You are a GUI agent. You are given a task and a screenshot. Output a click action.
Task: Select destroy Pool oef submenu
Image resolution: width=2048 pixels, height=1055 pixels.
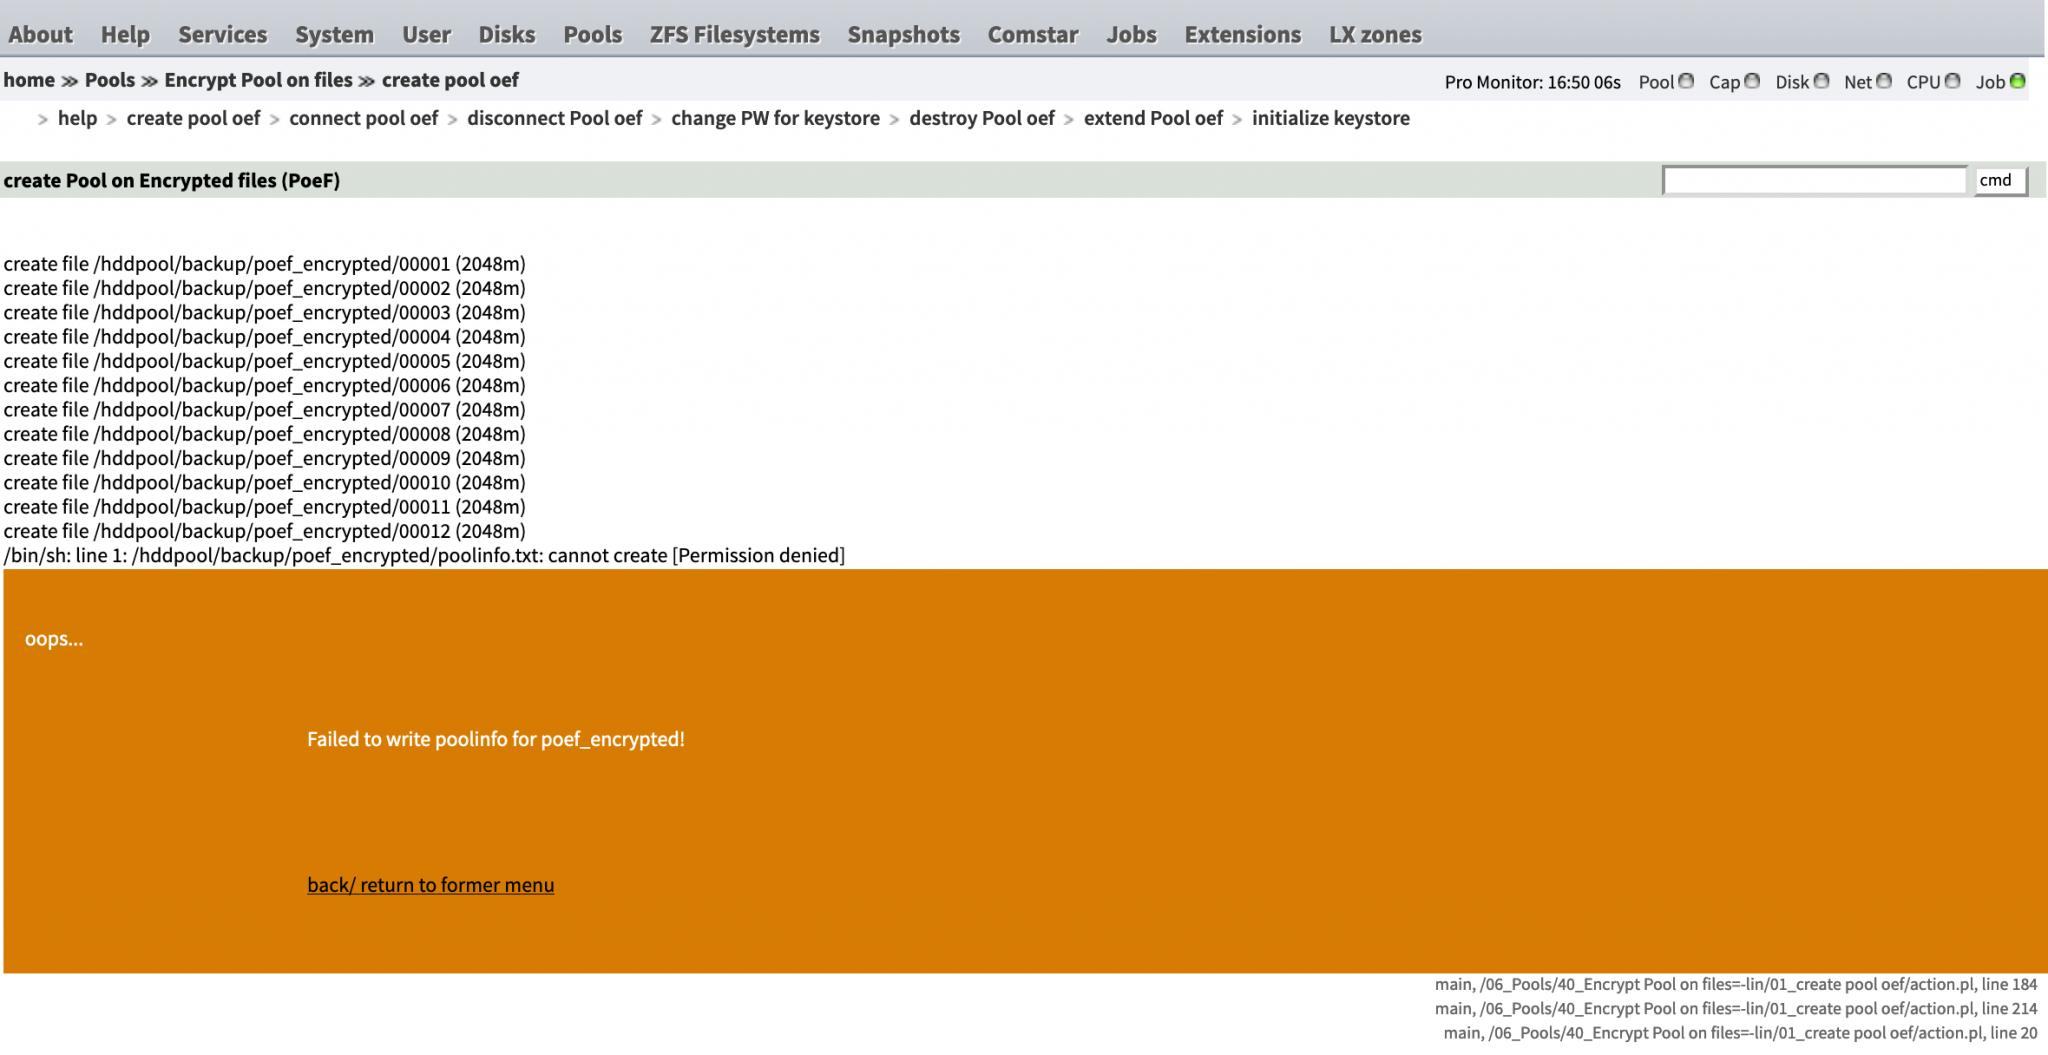[x=981, y=118]
